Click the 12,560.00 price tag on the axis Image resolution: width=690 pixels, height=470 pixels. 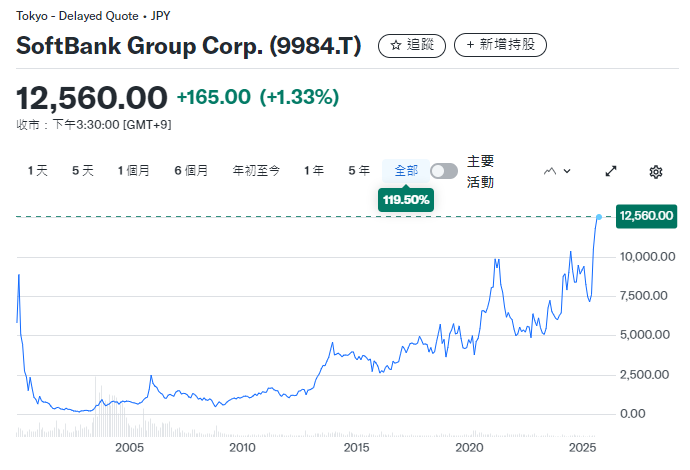point(647,216)
